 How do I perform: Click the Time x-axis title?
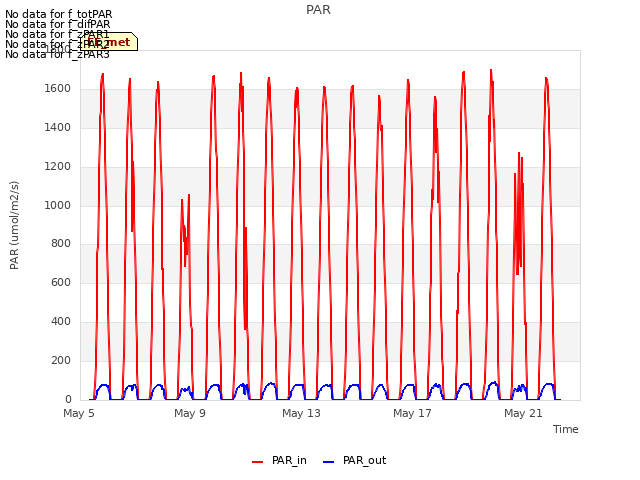[x=566, y=429]
